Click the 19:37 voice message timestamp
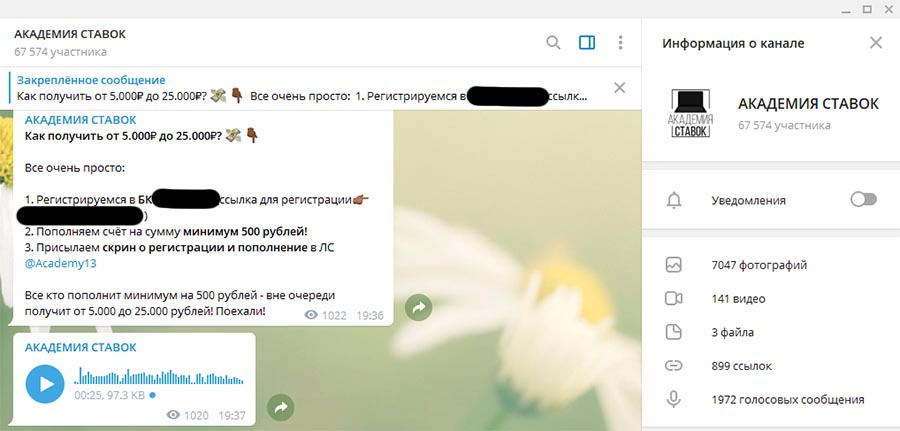Image resolution: width=900 pixels, height=431 pixels. (x=232, y=415)
